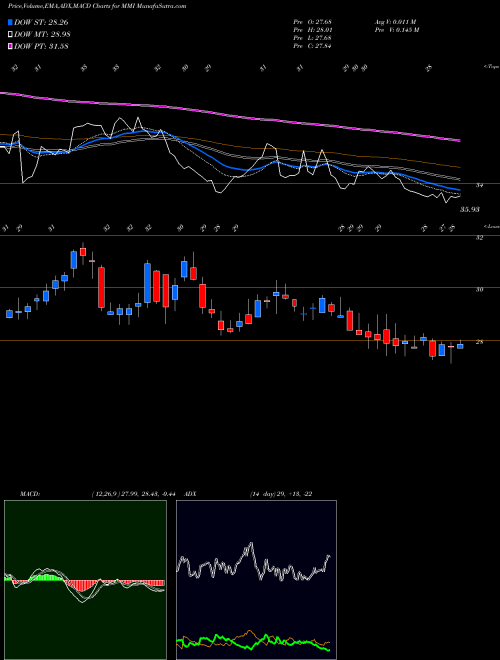Click the 'MACD:' indicator heading
The width and height of the screenshot is (500, 660).
pos(29,494)
